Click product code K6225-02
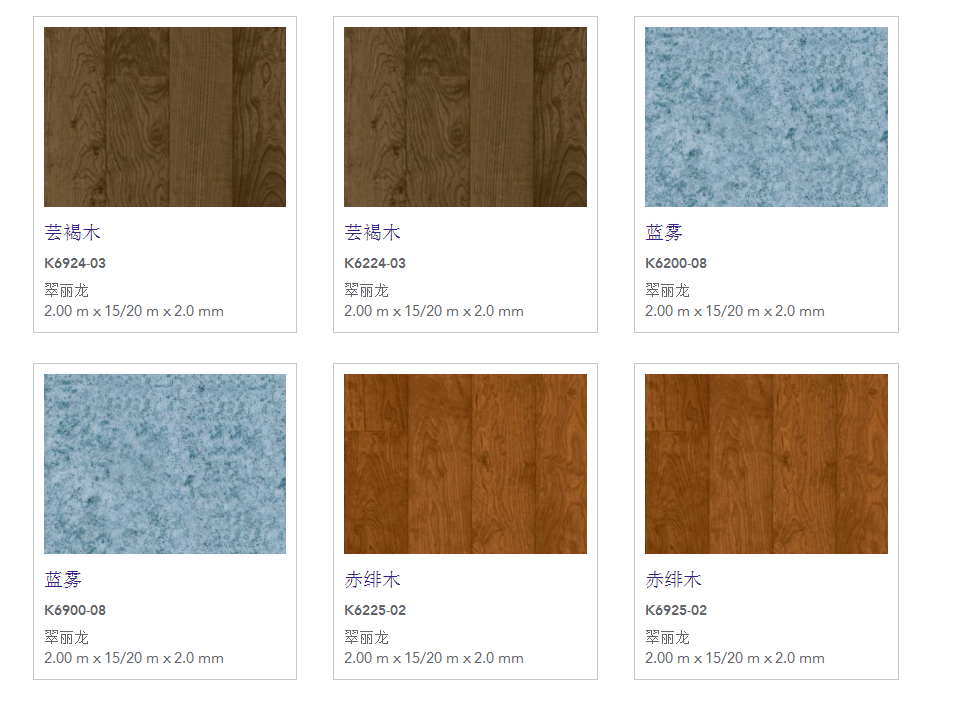This screenshot has width=974, height=706. click(x=375, y=611)
